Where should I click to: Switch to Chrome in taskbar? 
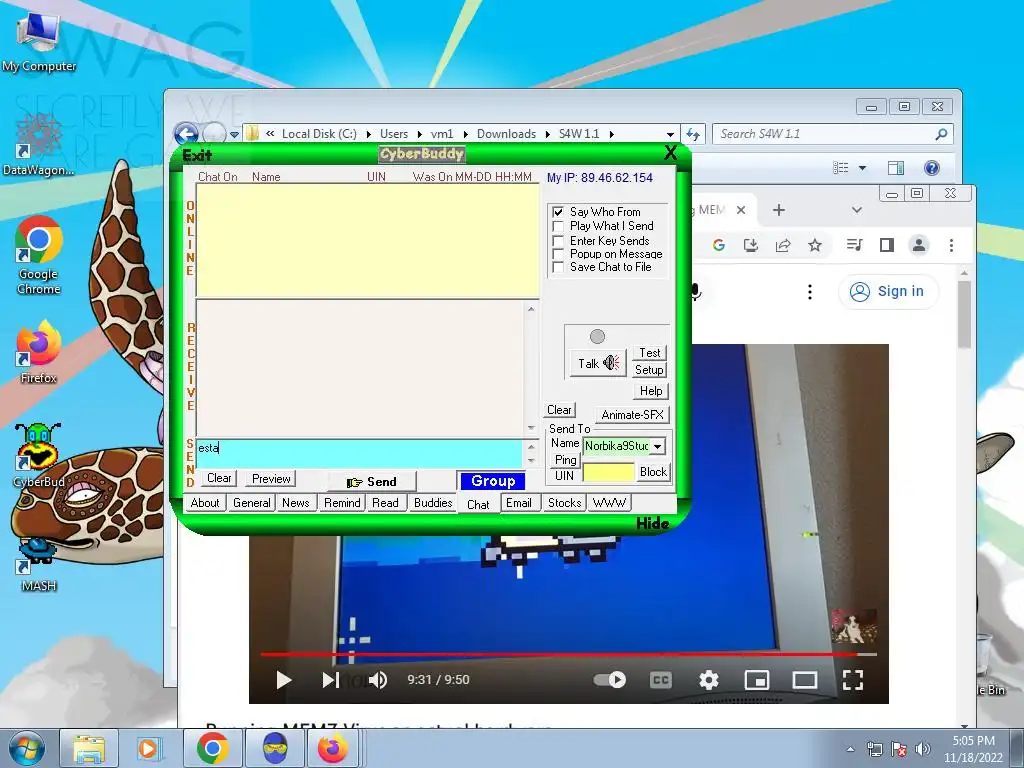coord(212,748)
